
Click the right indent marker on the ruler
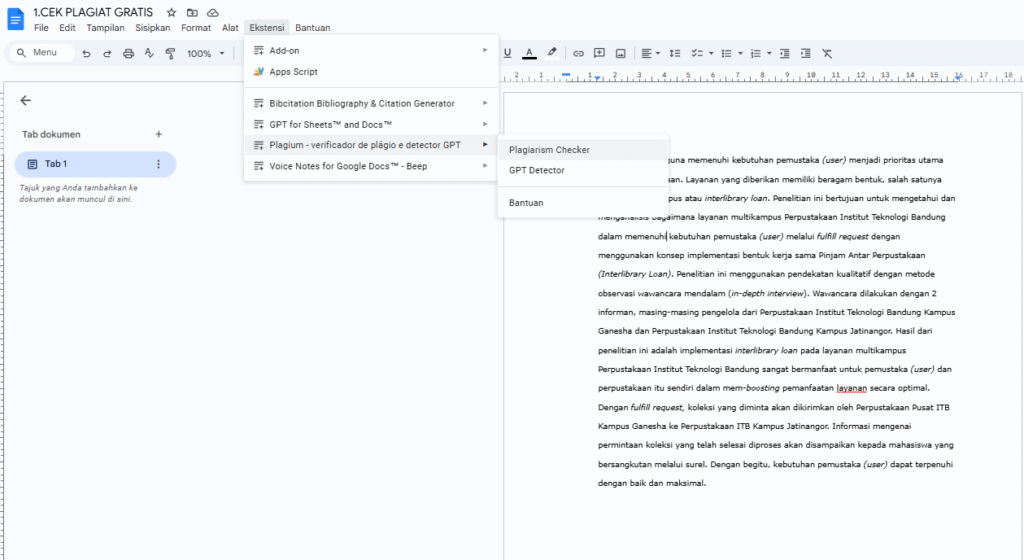tap(958, 77)
